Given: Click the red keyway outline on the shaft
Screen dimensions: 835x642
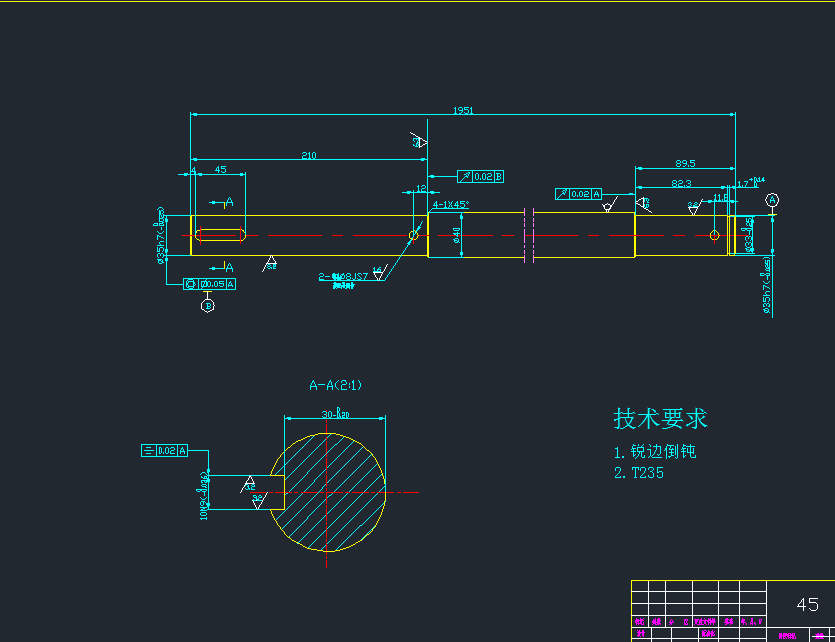Looking at the screenshot, I should click(220, 234).
